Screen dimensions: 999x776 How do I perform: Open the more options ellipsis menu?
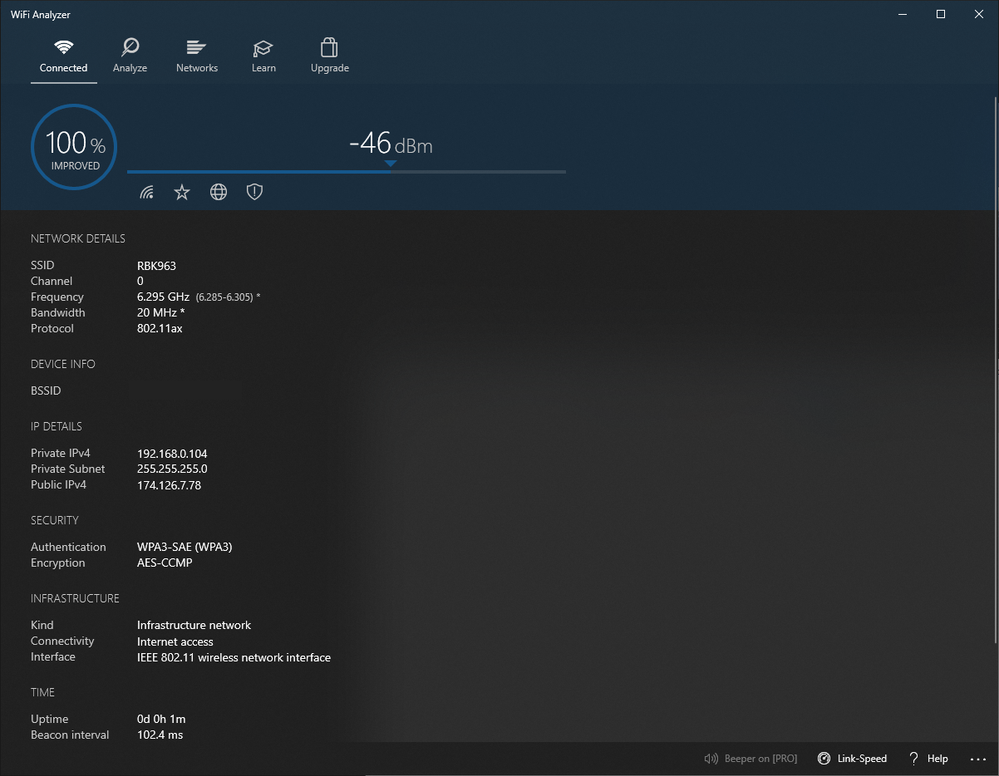click(x=978, y=759)
